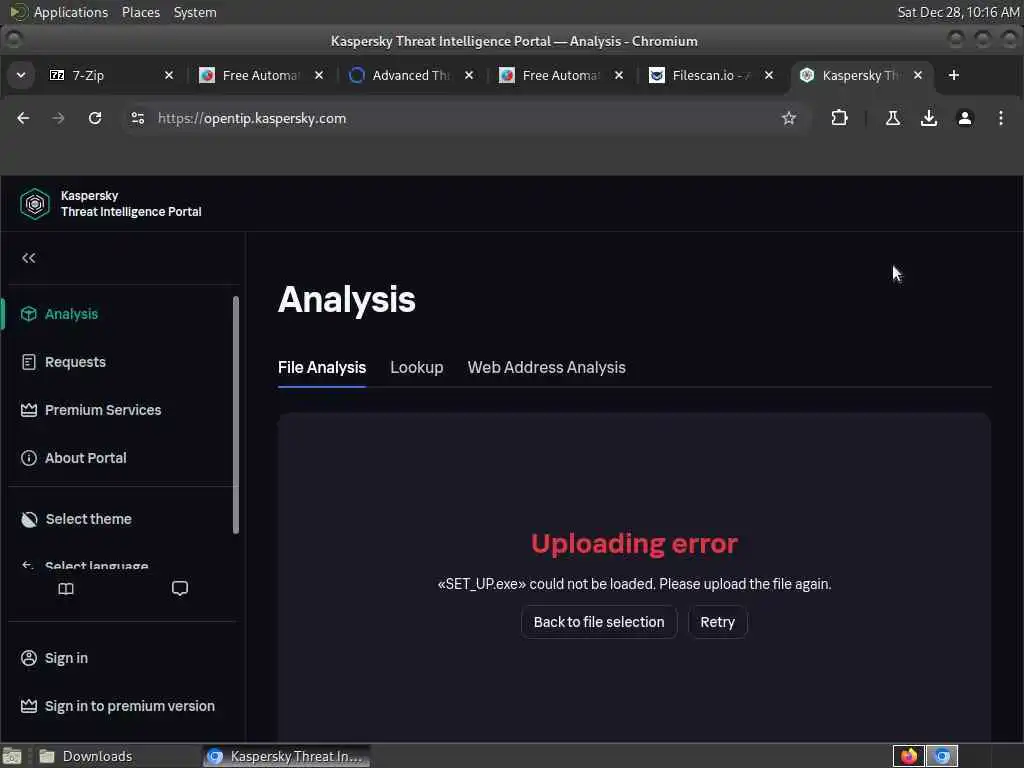
Task: Open a new tab with the plus icon
Action: coord(953,75)
